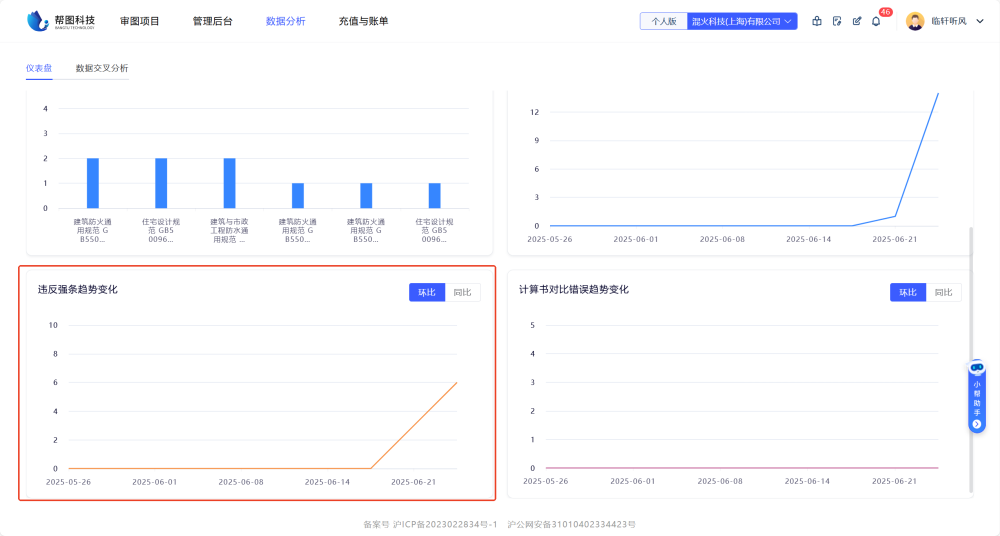Select 环比 in 计算书对比错误趋势变化 chart
Screen dimensions: 1000x536
(908, 292)
